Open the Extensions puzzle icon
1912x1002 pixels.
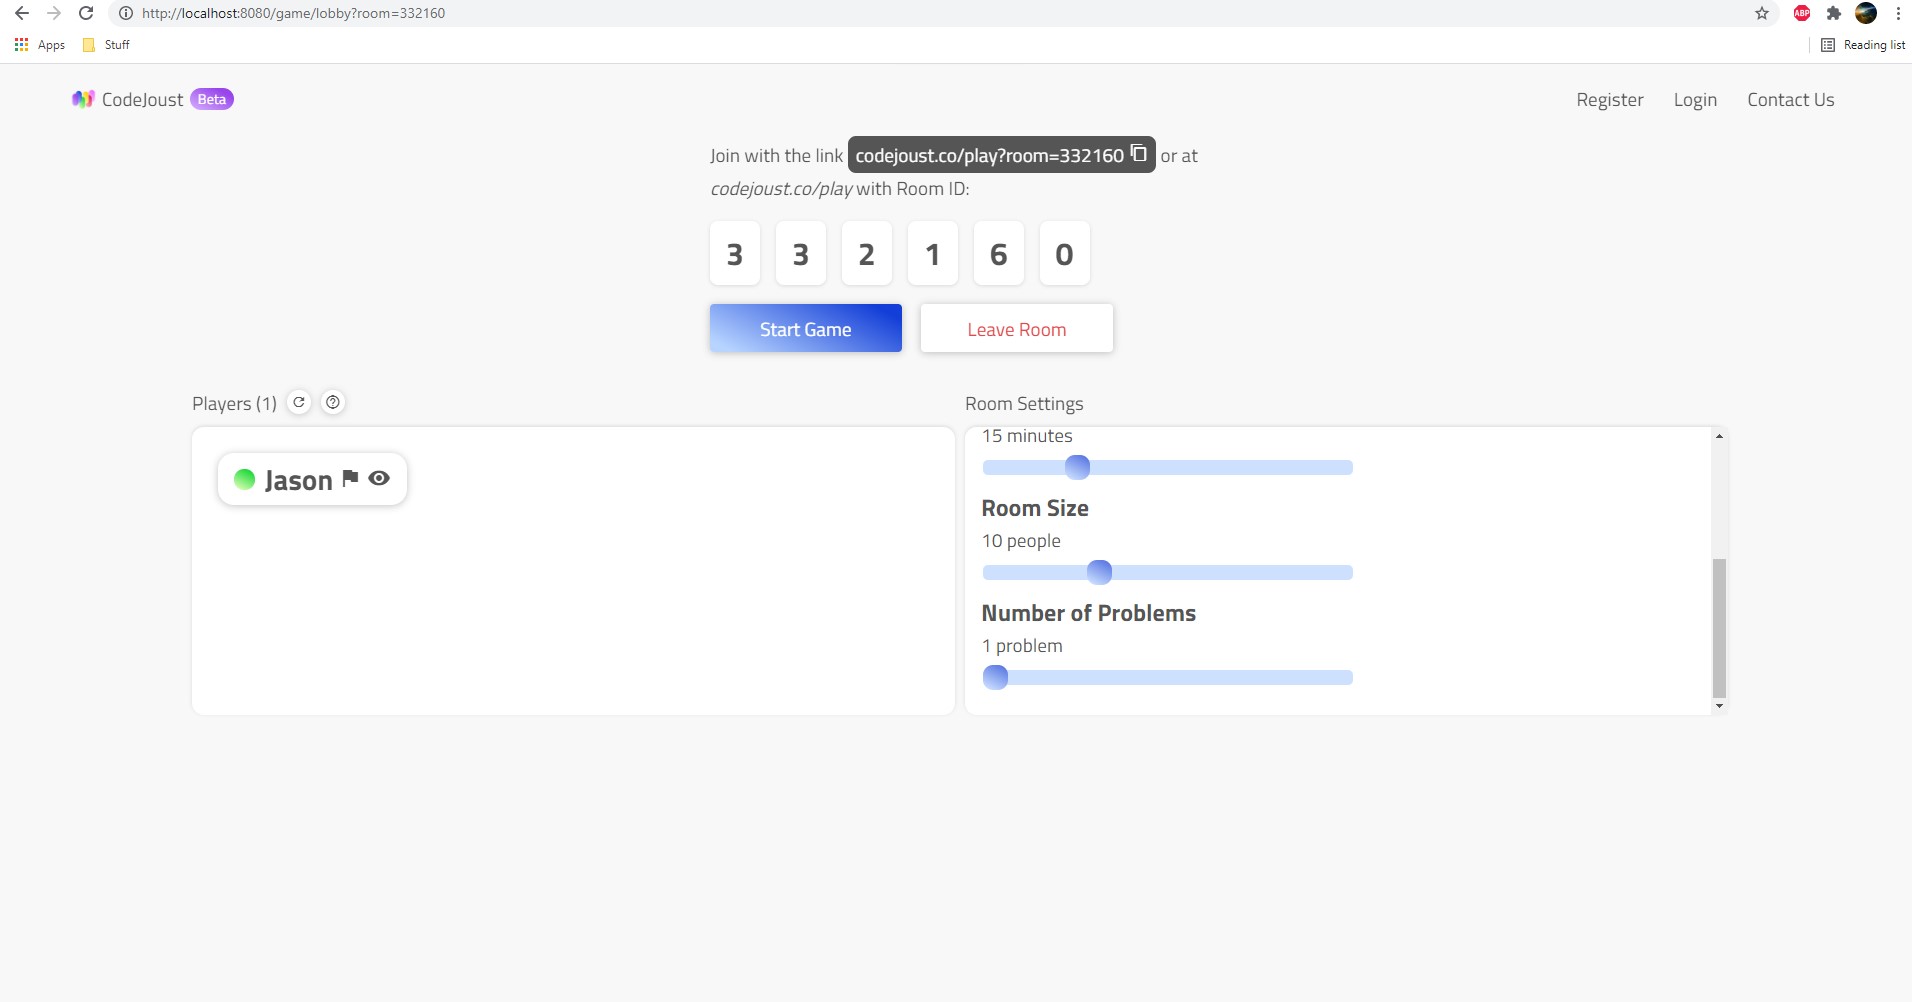point(1833,13)
